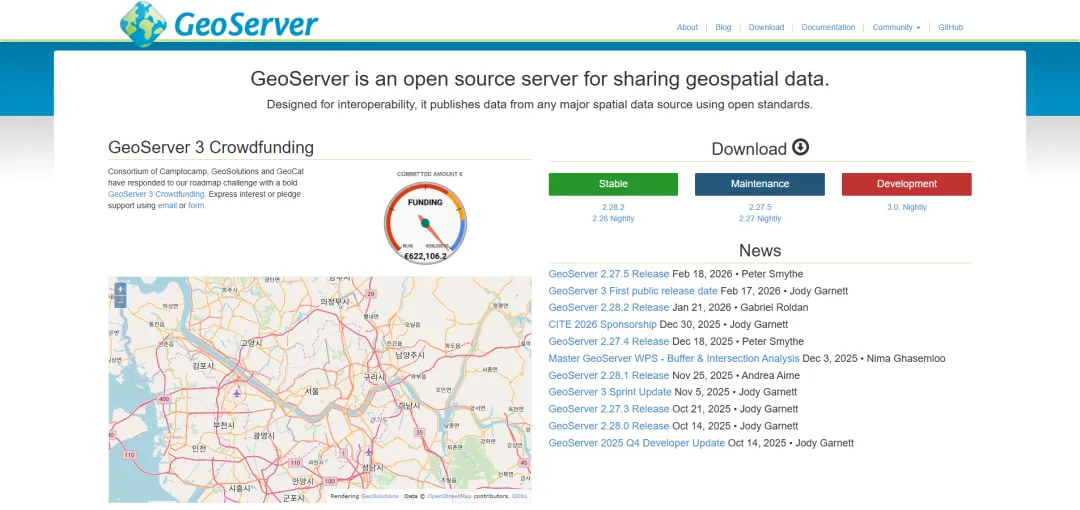Open GeoServer 2025 Q4 Developer Update news
This screenshot has height=510, width=1080.
637,443
